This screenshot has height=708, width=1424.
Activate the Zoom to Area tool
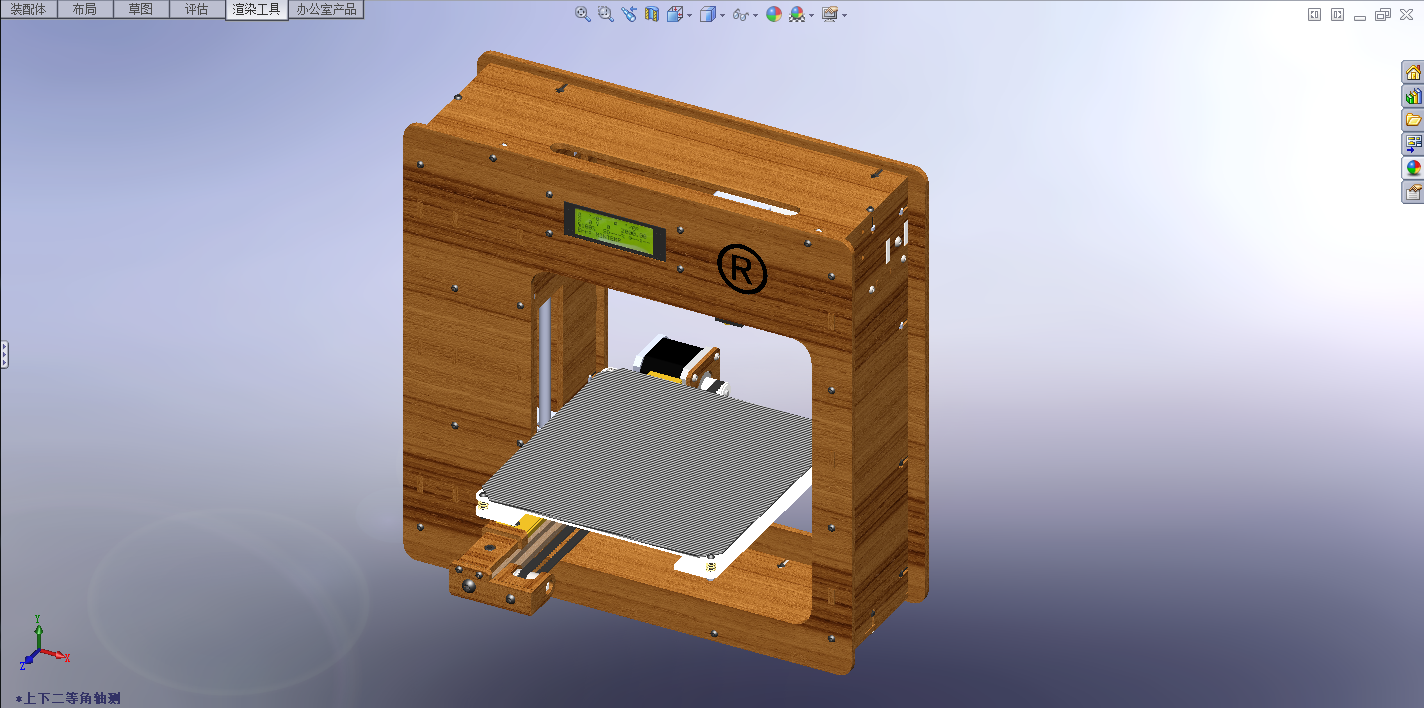[x=605, y=14]
